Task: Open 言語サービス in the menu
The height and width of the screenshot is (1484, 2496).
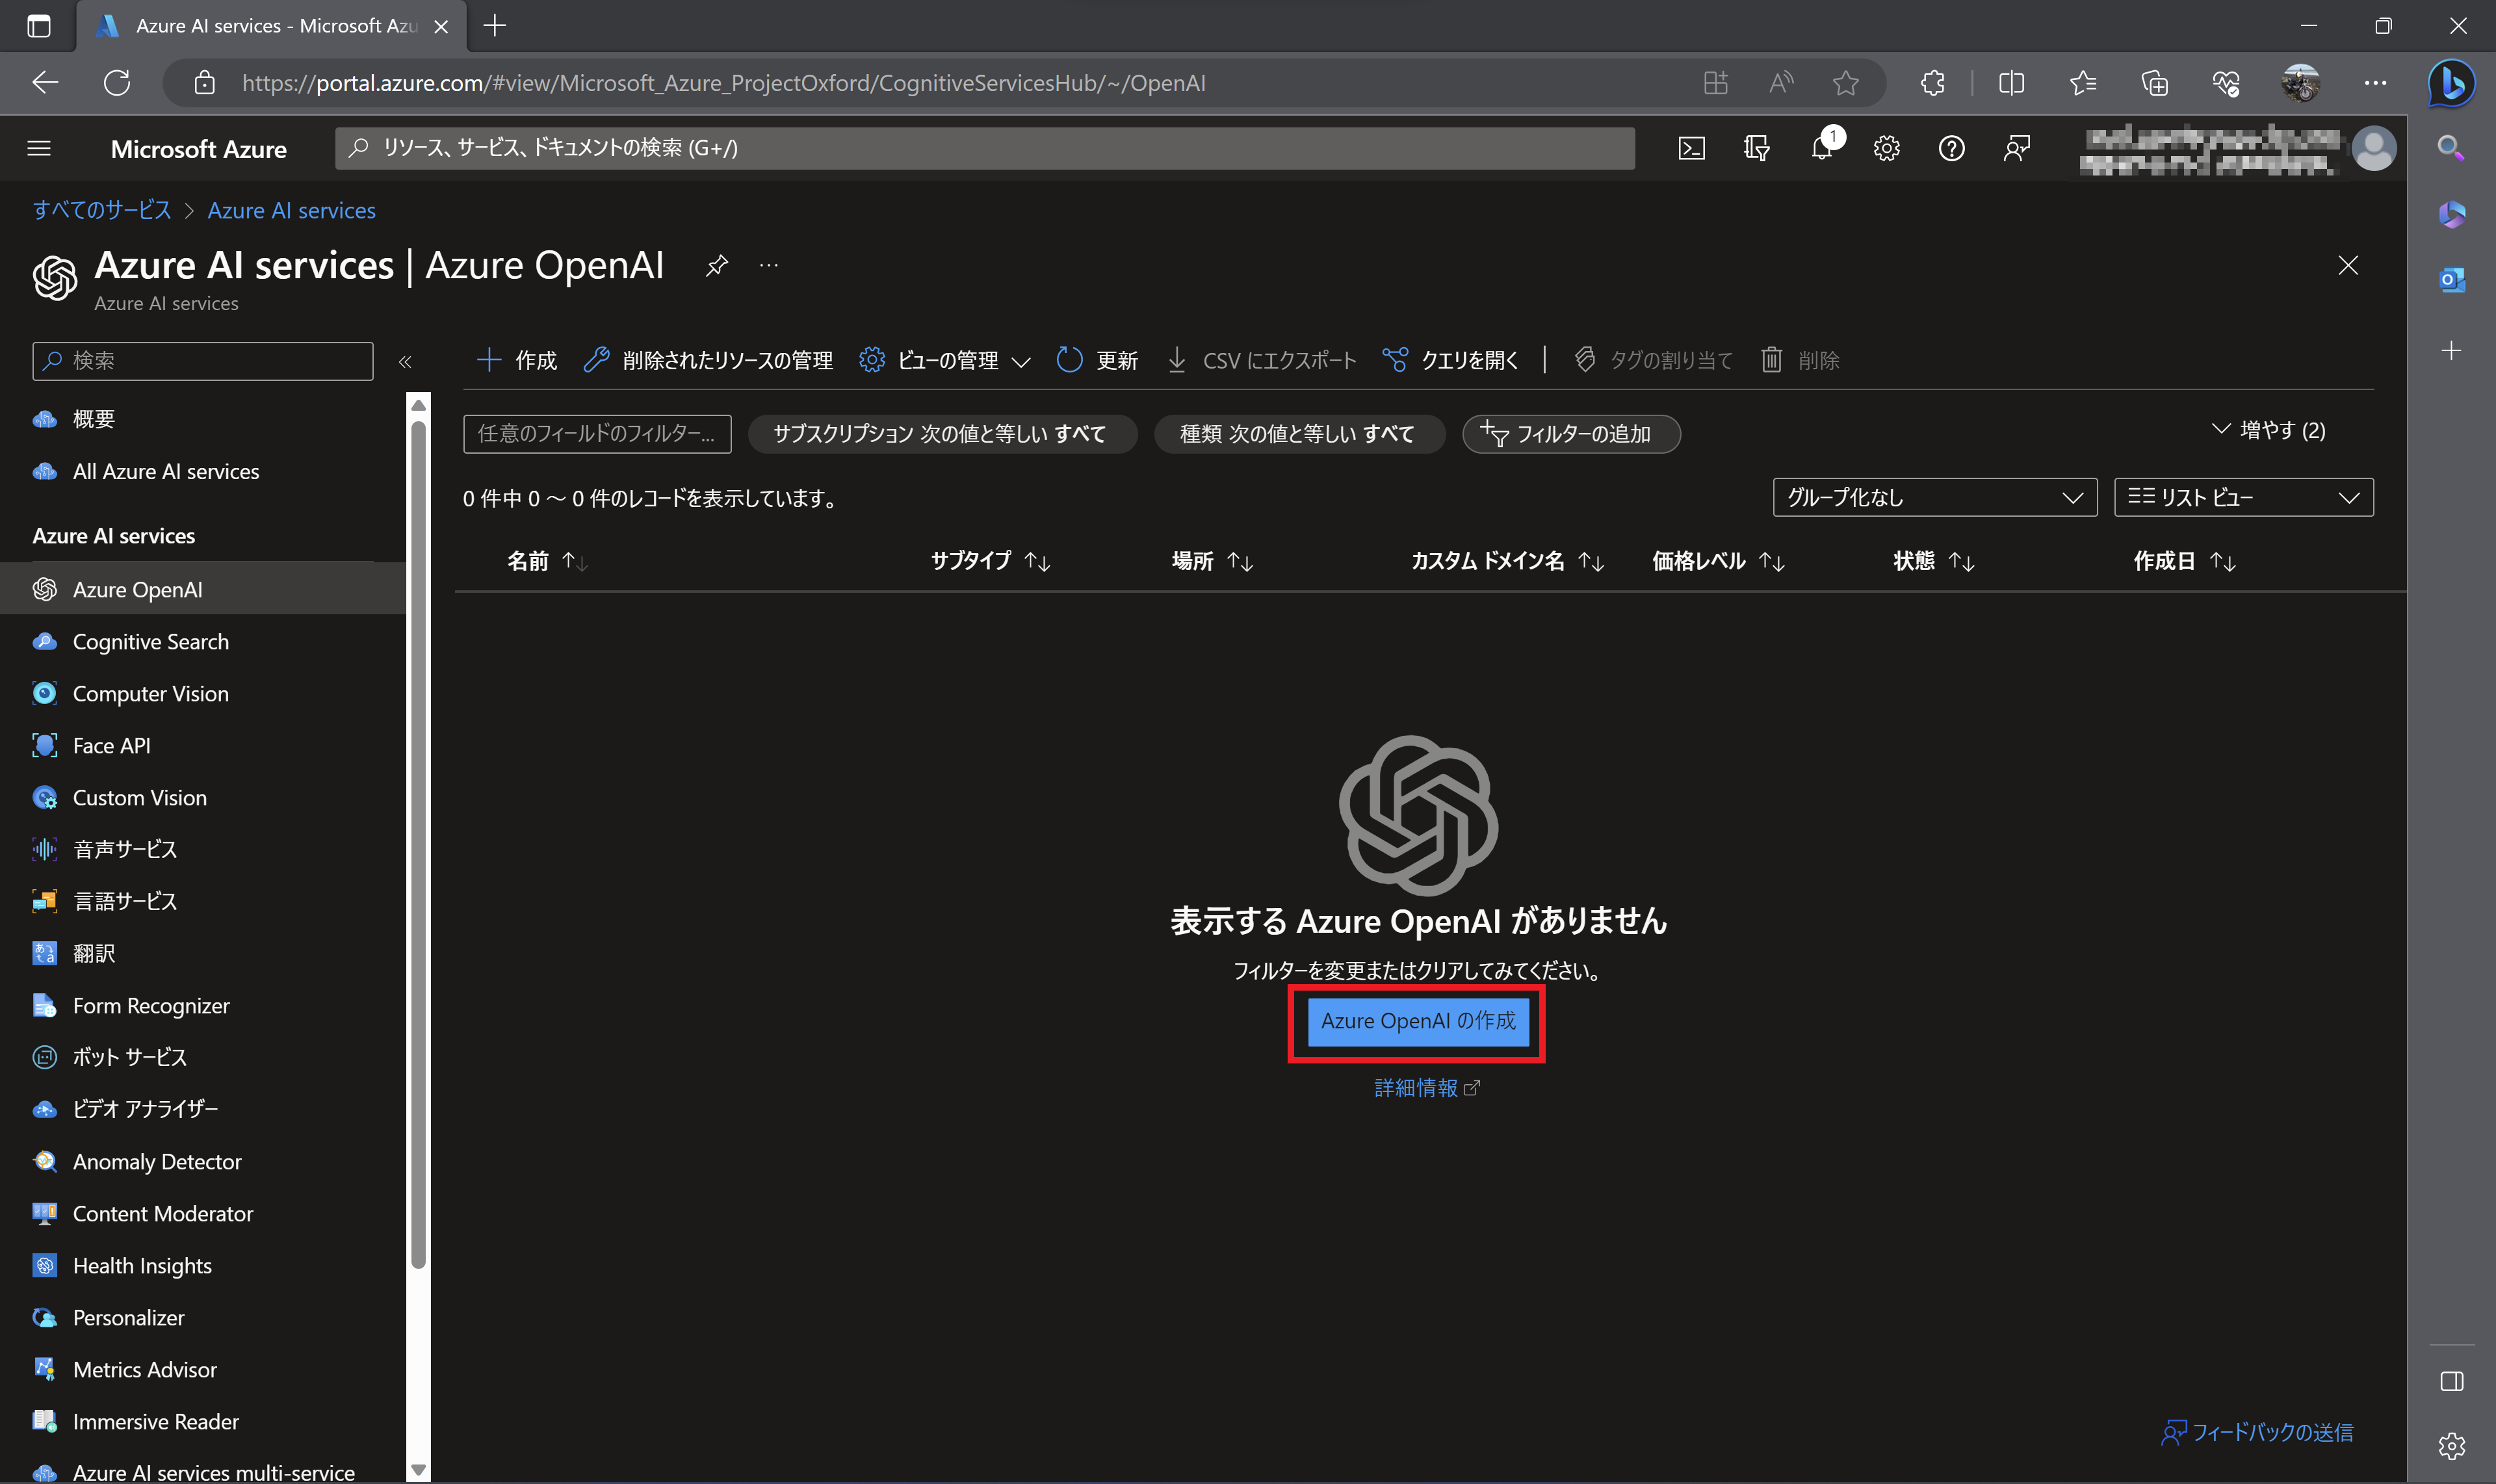Action: coord(203,901)
